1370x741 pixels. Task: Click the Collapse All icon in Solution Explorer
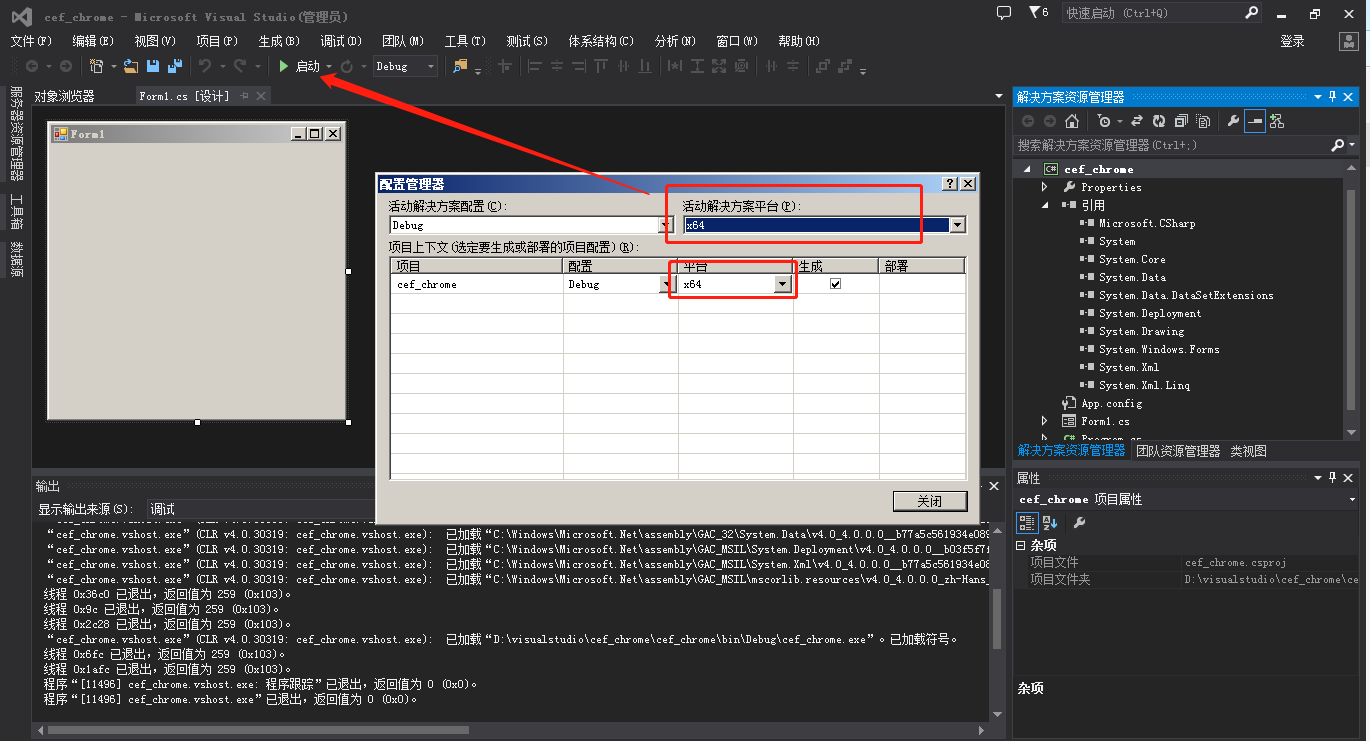coord(1181,121)
